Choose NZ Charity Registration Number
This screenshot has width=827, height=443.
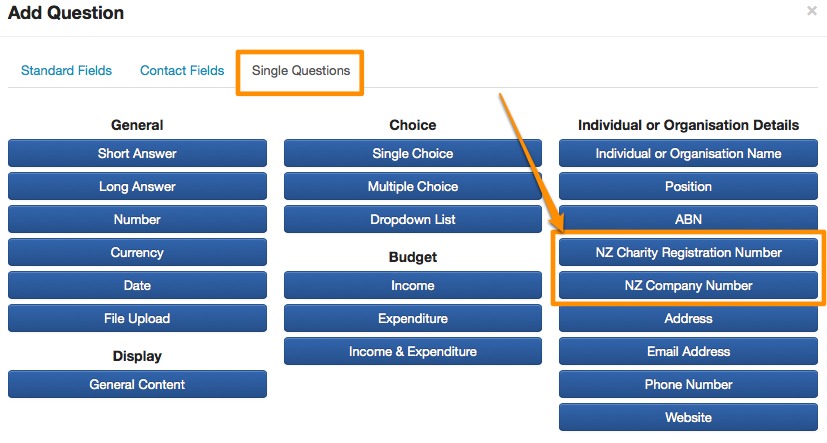[688, 253]
